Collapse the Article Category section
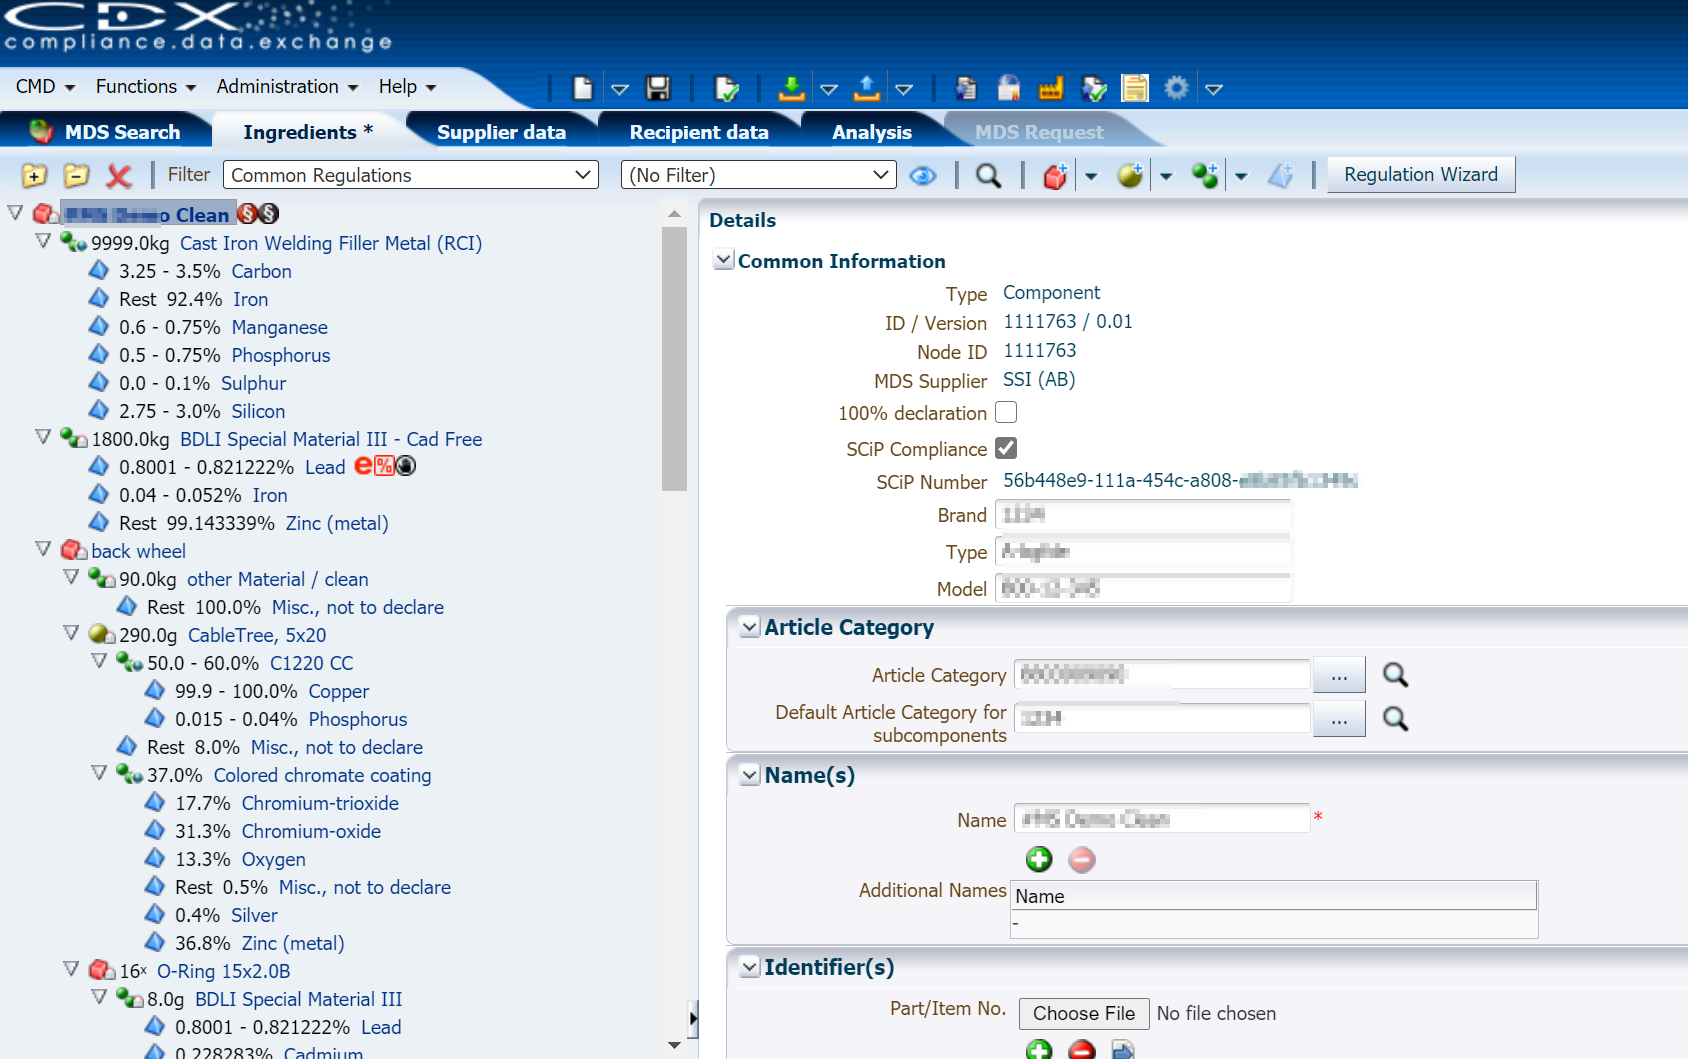The image size is (1688, 1059). click(x=750, y=627)
